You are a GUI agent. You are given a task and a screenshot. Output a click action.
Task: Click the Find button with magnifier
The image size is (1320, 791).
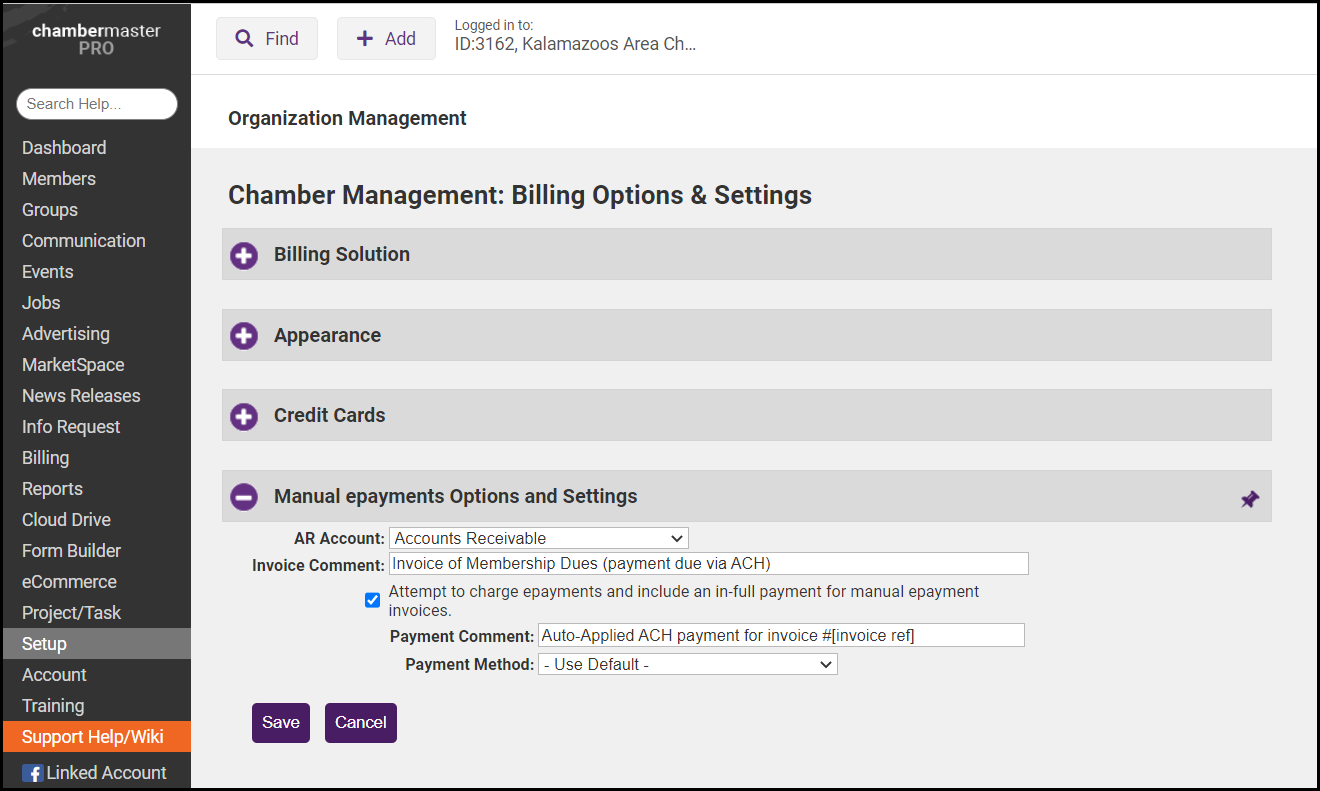click(x=267, y=39)
